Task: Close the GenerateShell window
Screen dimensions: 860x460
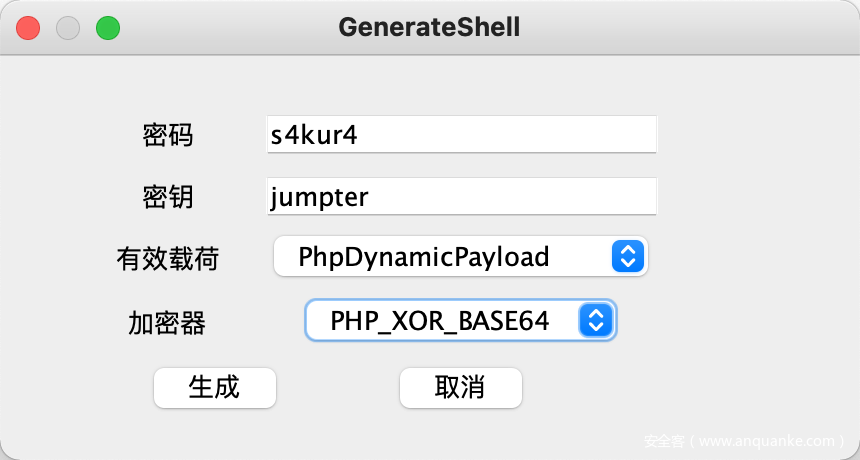Action: [28, 28]
